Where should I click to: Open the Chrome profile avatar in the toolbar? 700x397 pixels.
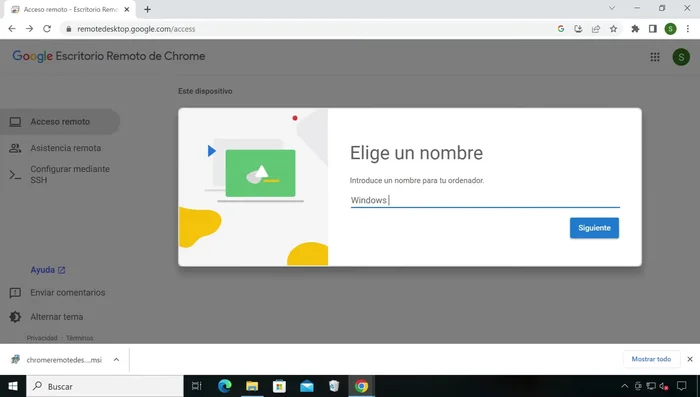pos(670,29)
